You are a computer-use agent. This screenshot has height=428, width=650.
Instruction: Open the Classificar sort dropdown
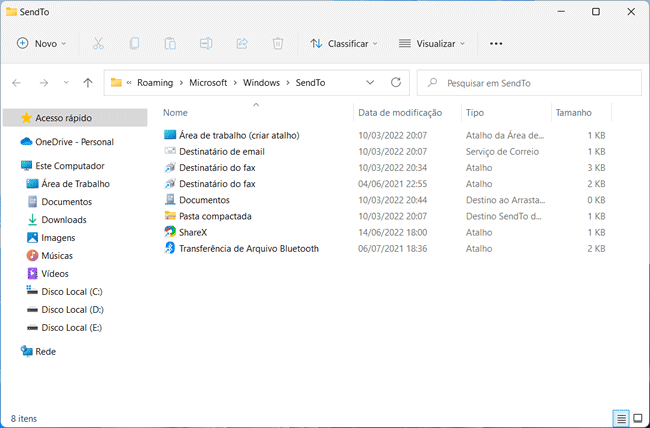pyautogui.click(x=344, y=44)
